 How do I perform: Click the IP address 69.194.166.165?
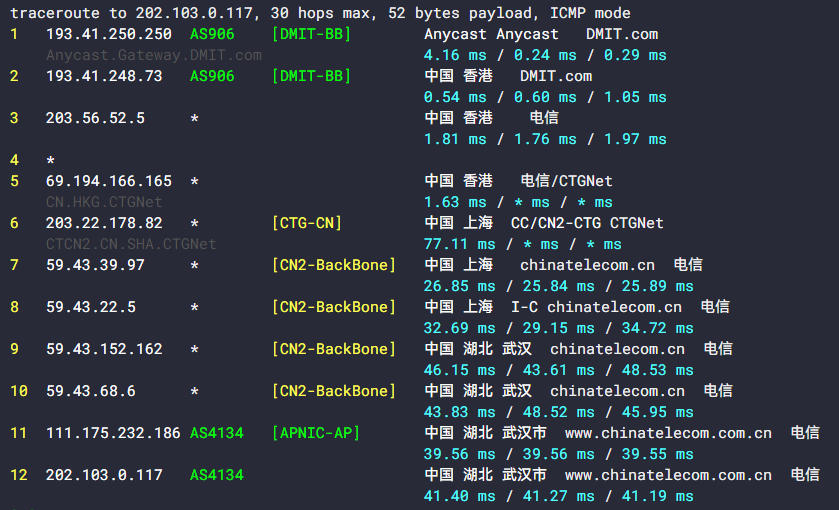(109, 181)
